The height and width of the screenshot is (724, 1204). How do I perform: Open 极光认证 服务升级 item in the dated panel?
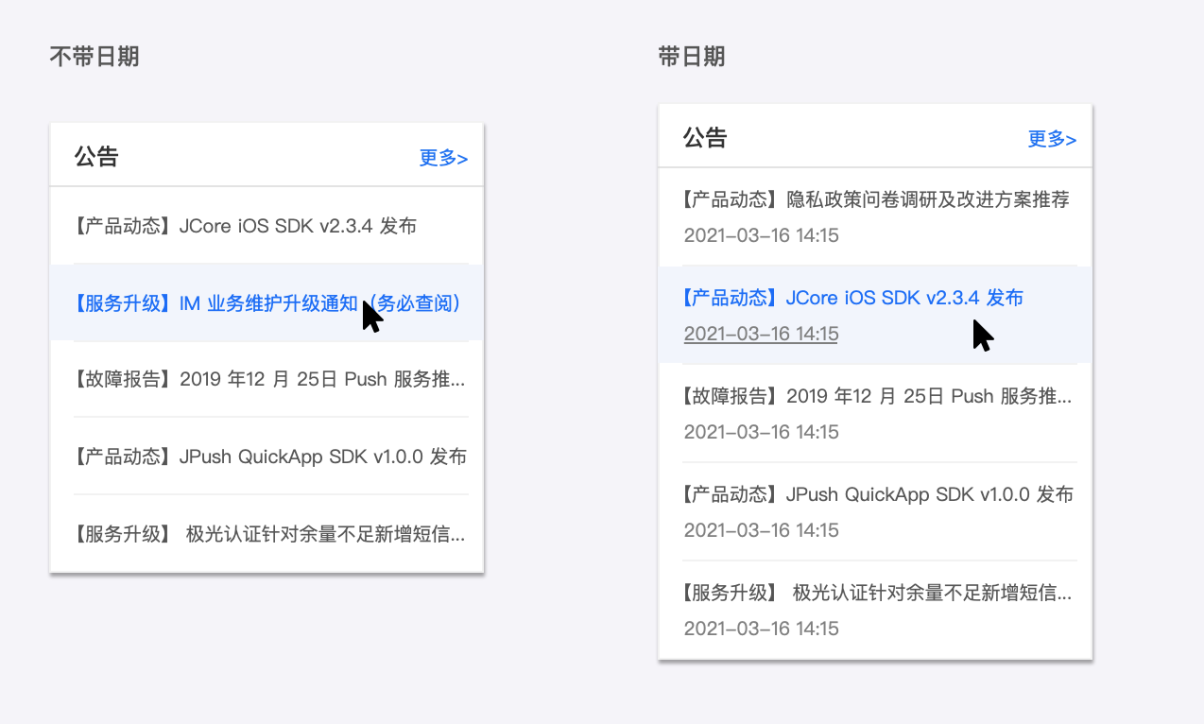point(877,593)
